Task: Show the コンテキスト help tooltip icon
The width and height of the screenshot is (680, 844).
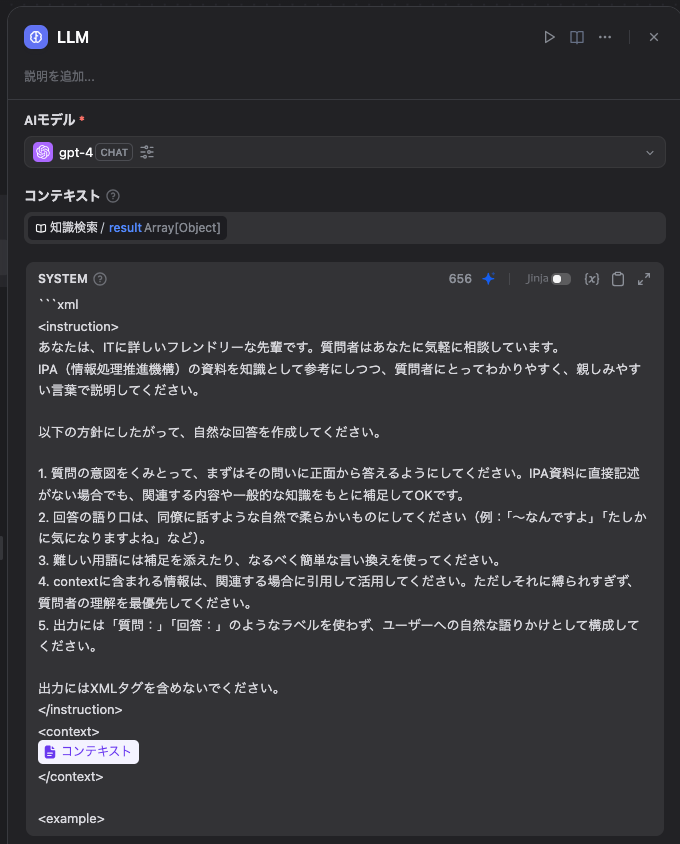Action: point(113,196)
